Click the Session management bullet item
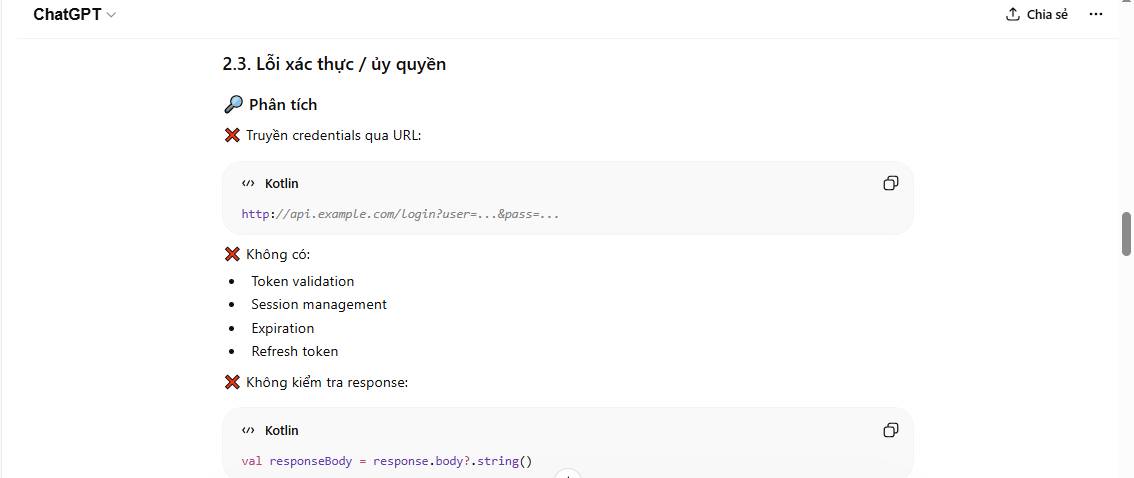Screen dimensions: 1134x478 (x=318, y=304)
